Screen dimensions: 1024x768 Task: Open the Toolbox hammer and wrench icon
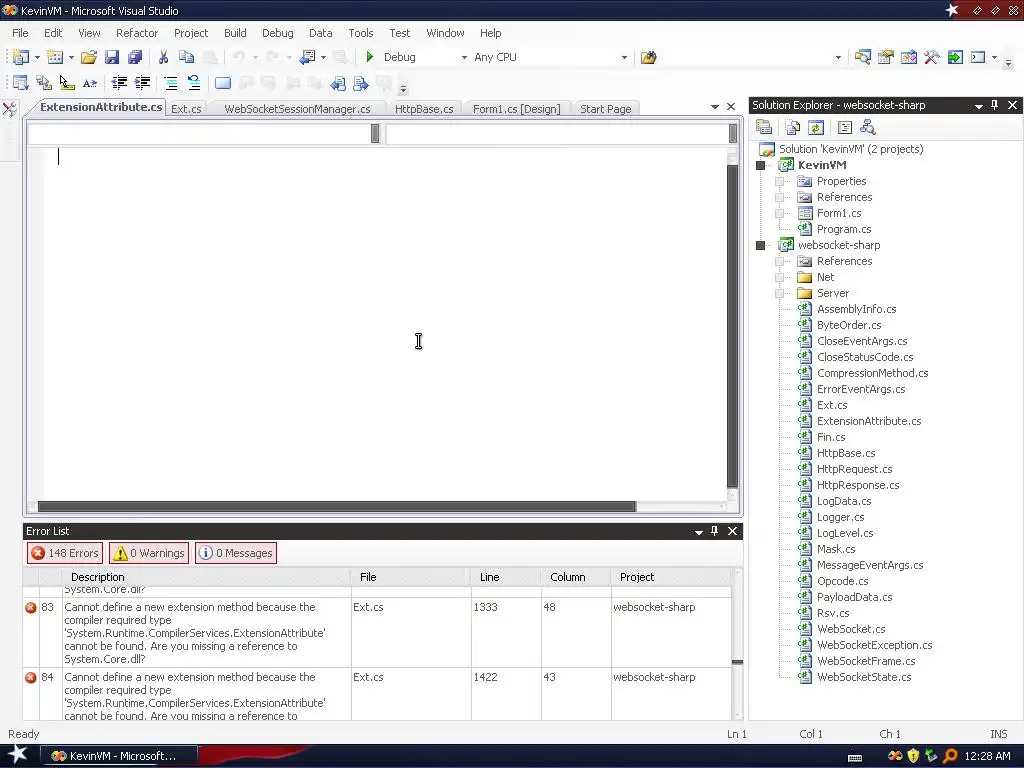coord(932,57)
